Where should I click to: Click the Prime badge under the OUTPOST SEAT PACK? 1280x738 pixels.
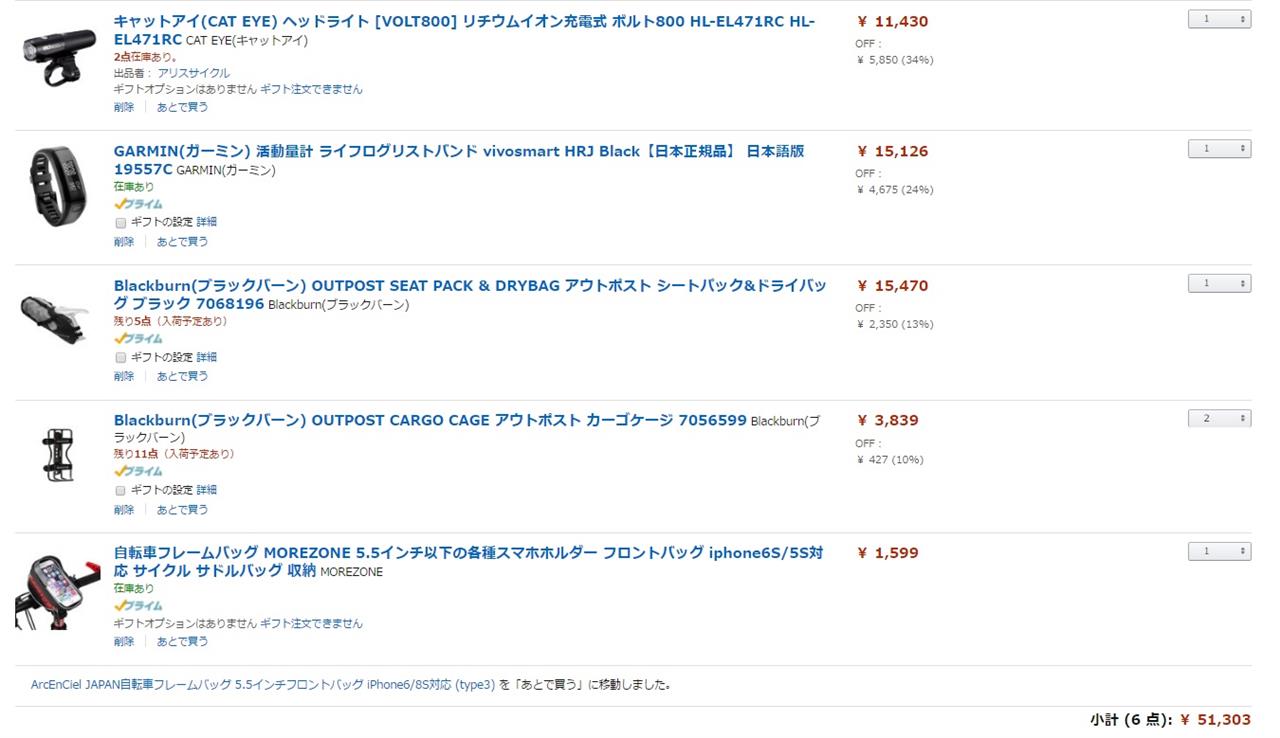click(138, 338)
